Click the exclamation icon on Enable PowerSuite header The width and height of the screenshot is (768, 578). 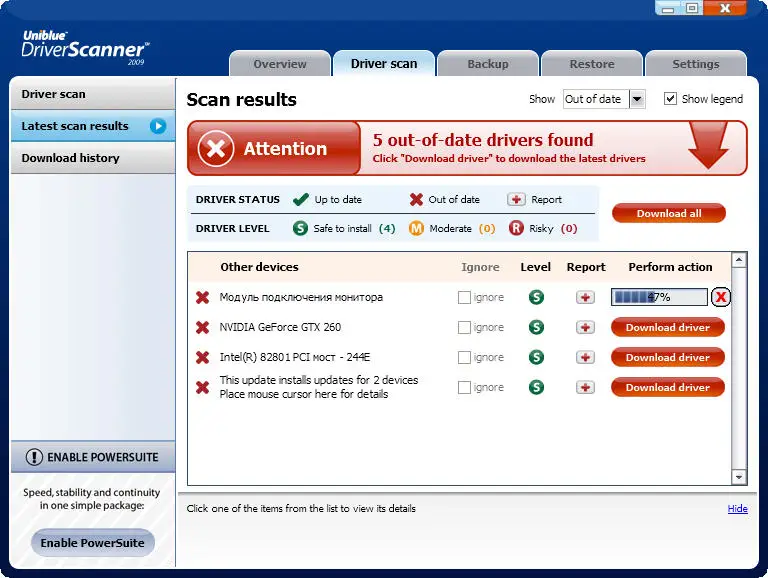tap(34, 457)
